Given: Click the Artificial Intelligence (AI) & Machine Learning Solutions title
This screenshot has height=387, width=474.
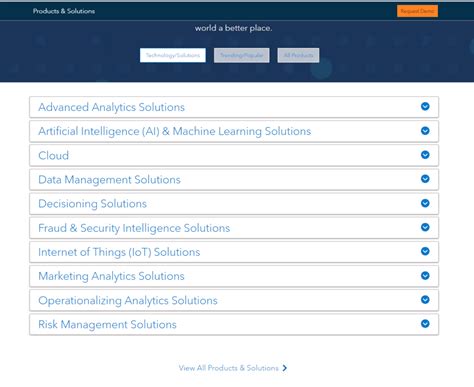Looking at the screenshot, I should [x=175, y=131].
